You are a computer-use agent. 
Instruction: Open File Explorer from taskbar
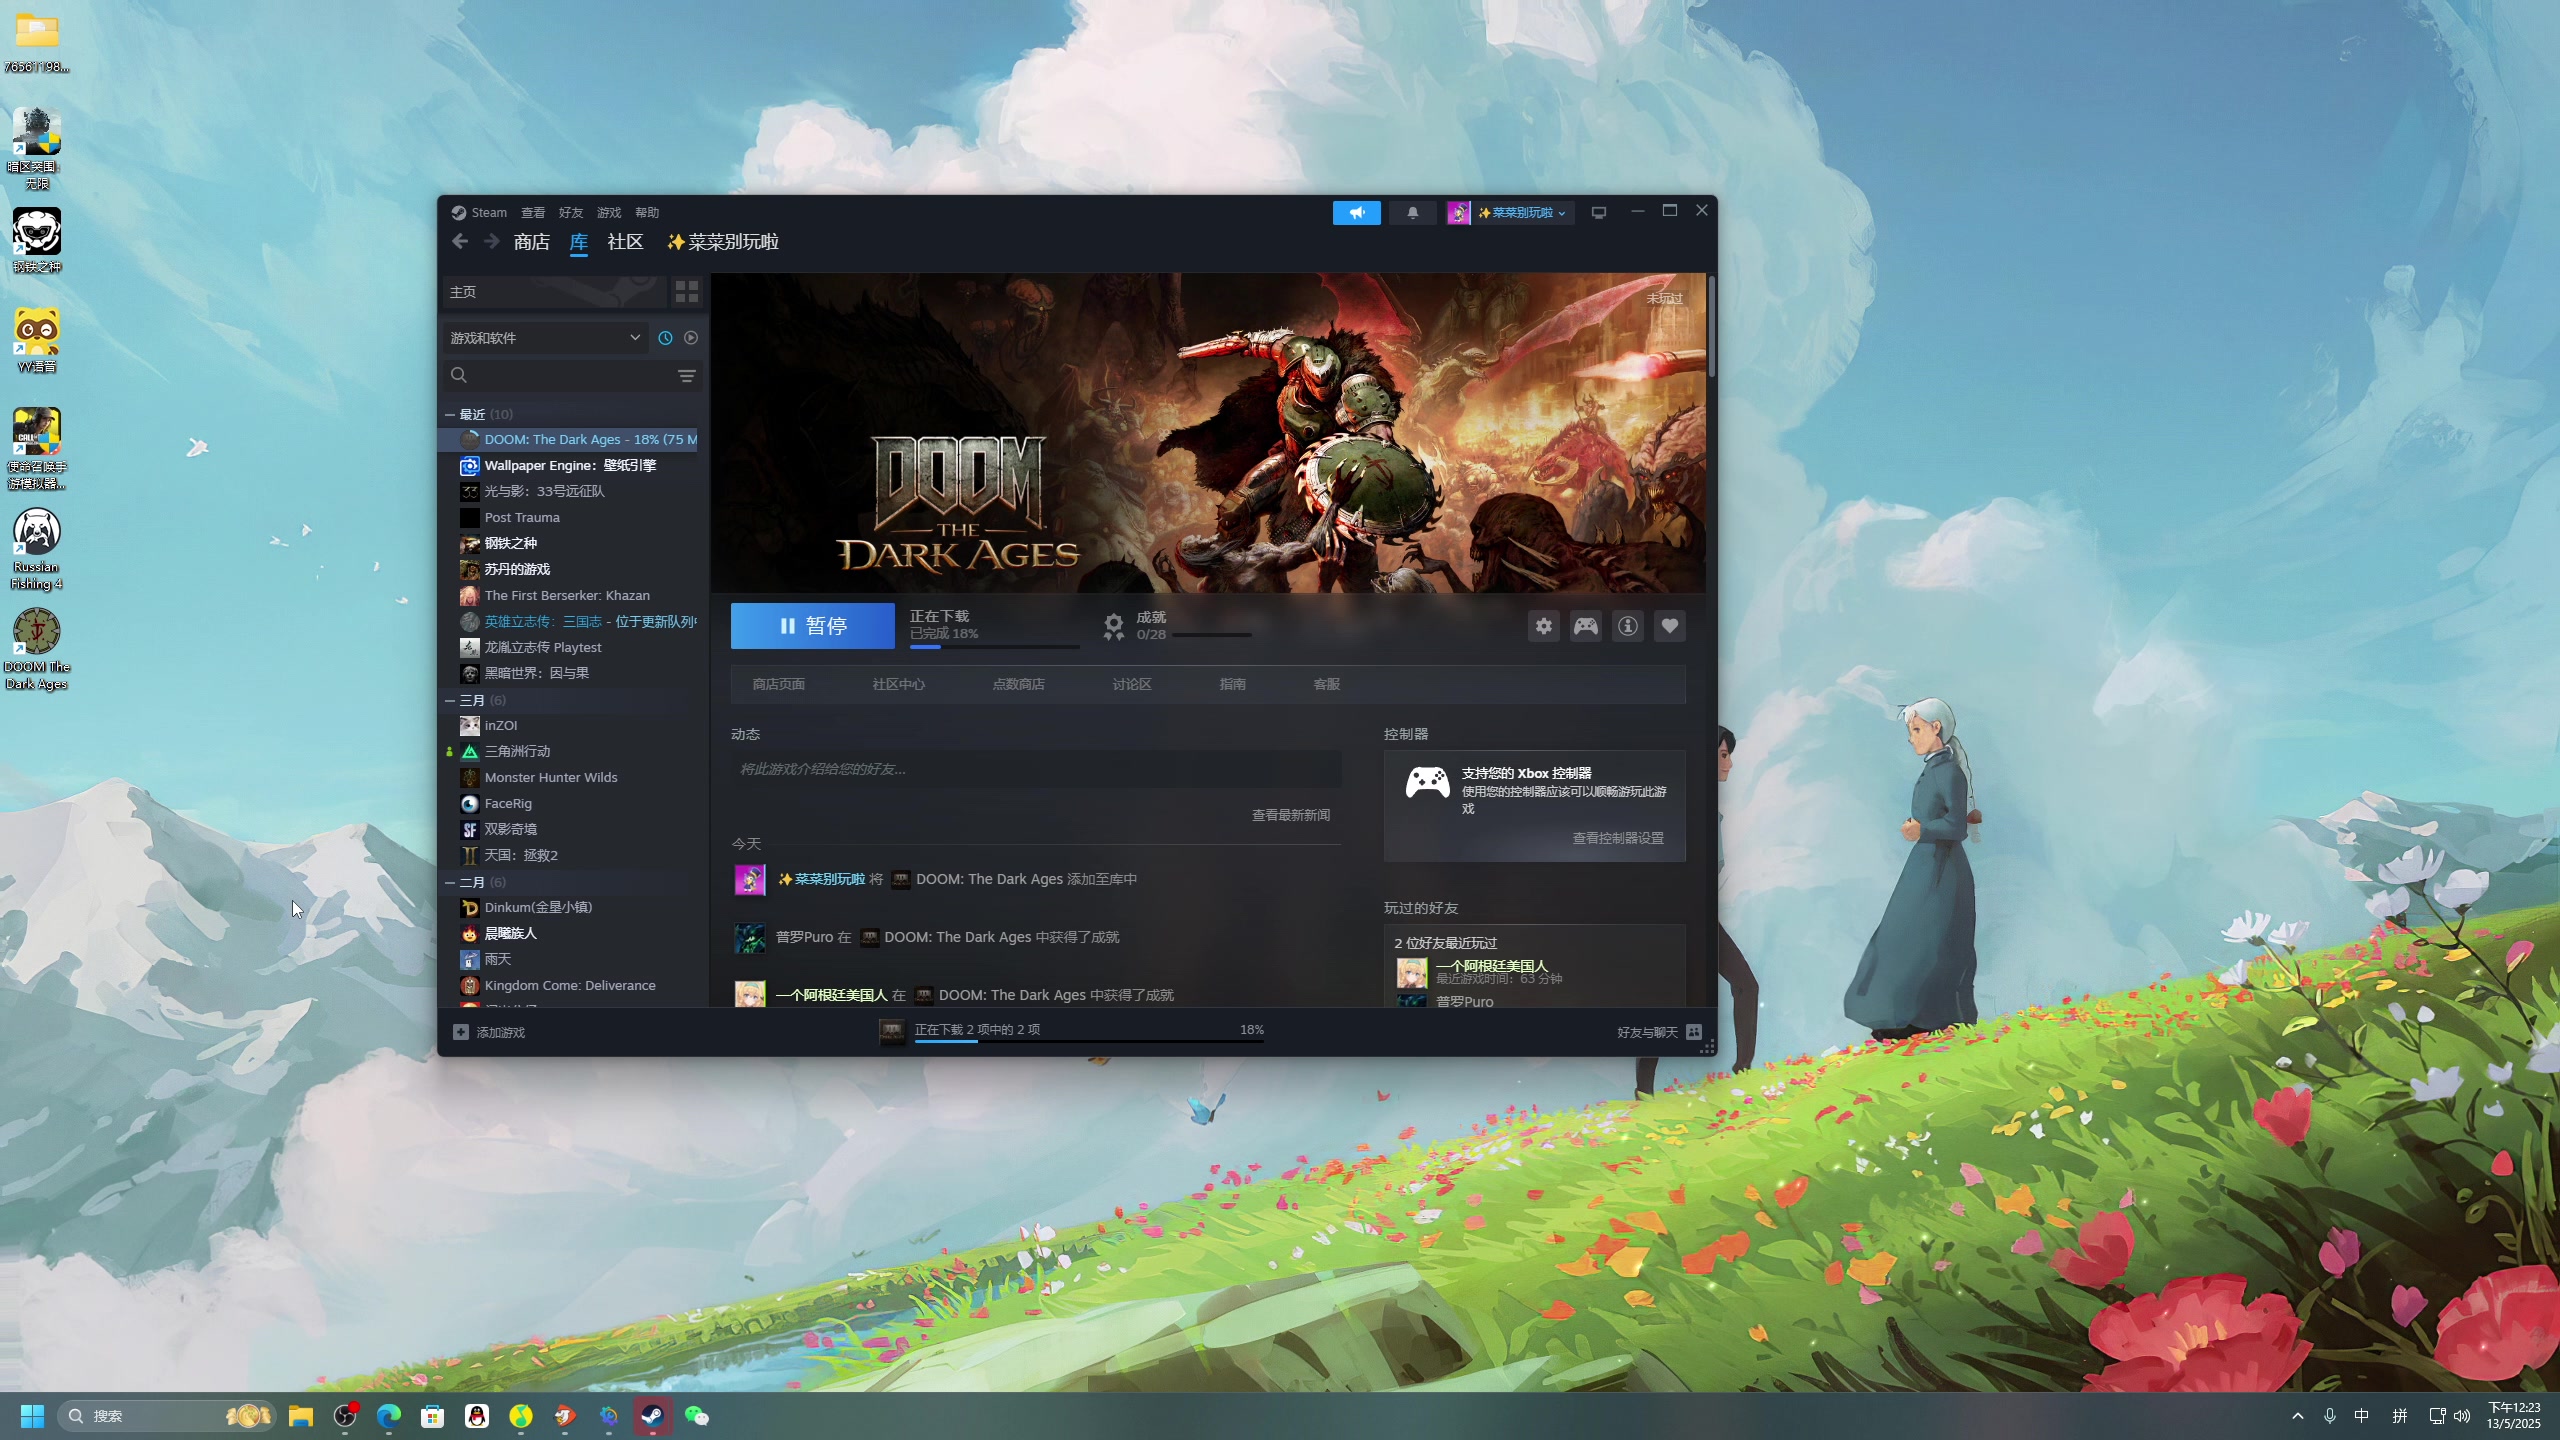pos(301,1416)
